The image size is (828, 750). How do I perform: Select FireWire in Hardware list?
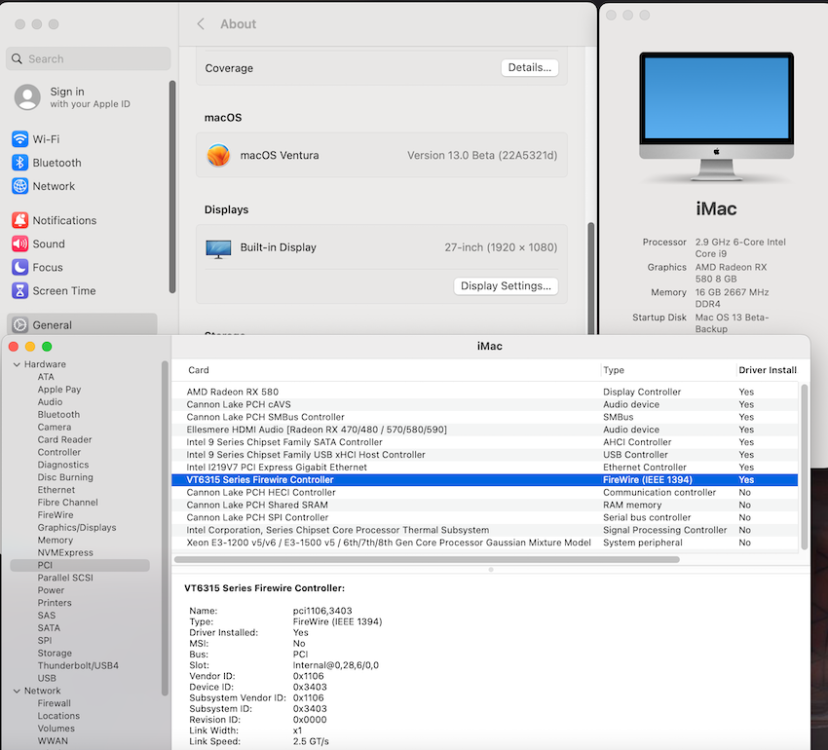pyautogui.click(x=55, y=515)
